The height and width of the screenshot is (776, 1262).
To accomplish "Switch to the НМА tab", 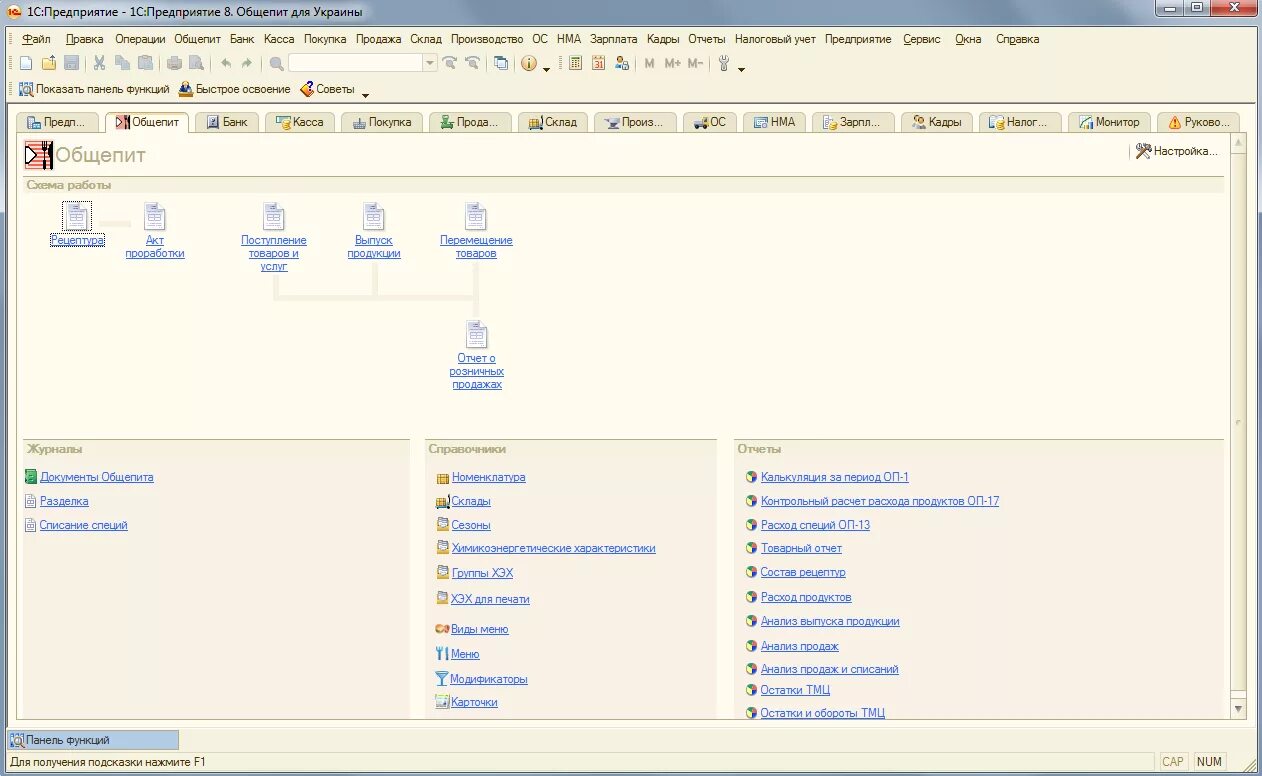I will [775, 122].
